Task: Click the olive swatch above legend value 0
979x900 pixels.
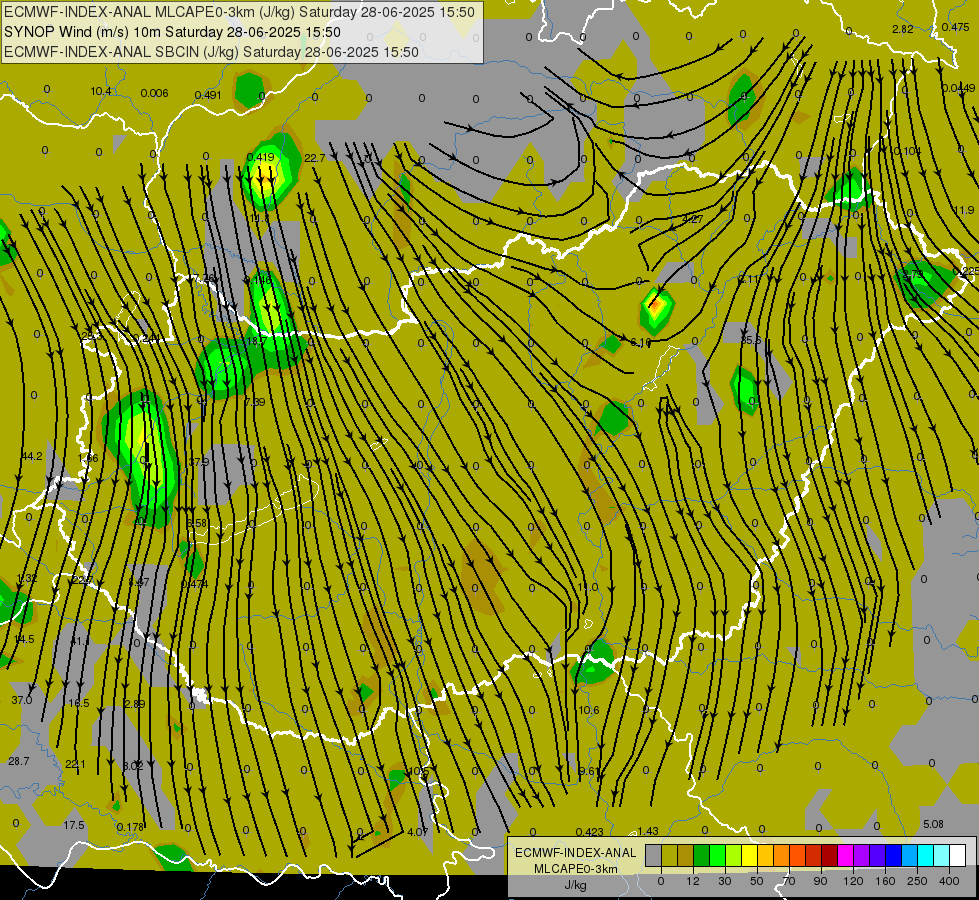Action: click(669, 855)
